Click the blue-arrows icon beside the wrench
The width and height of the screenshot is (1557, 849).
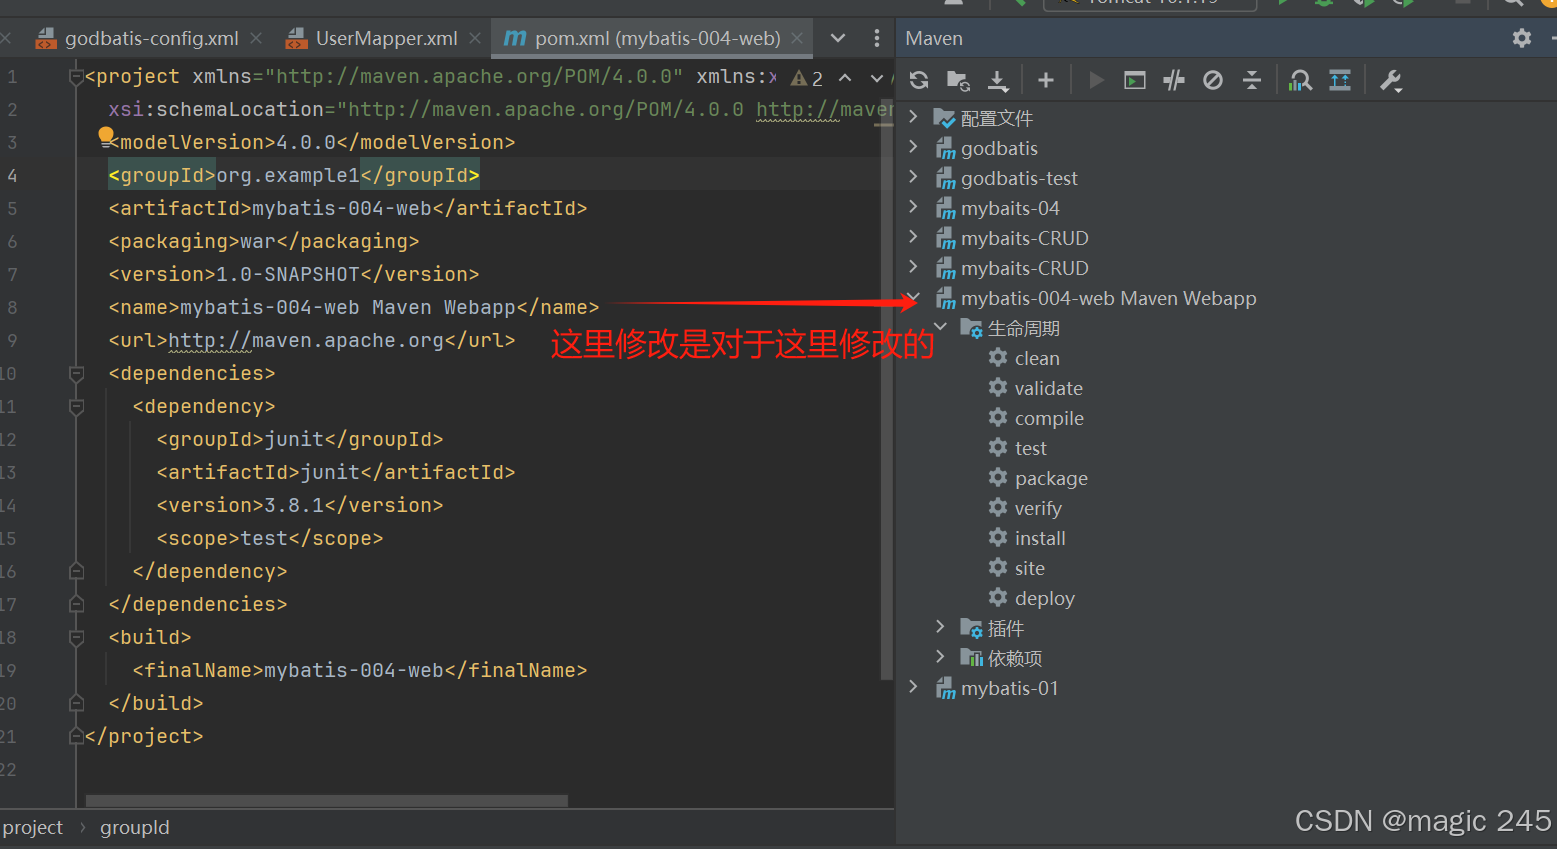[x=1340, y=80]
